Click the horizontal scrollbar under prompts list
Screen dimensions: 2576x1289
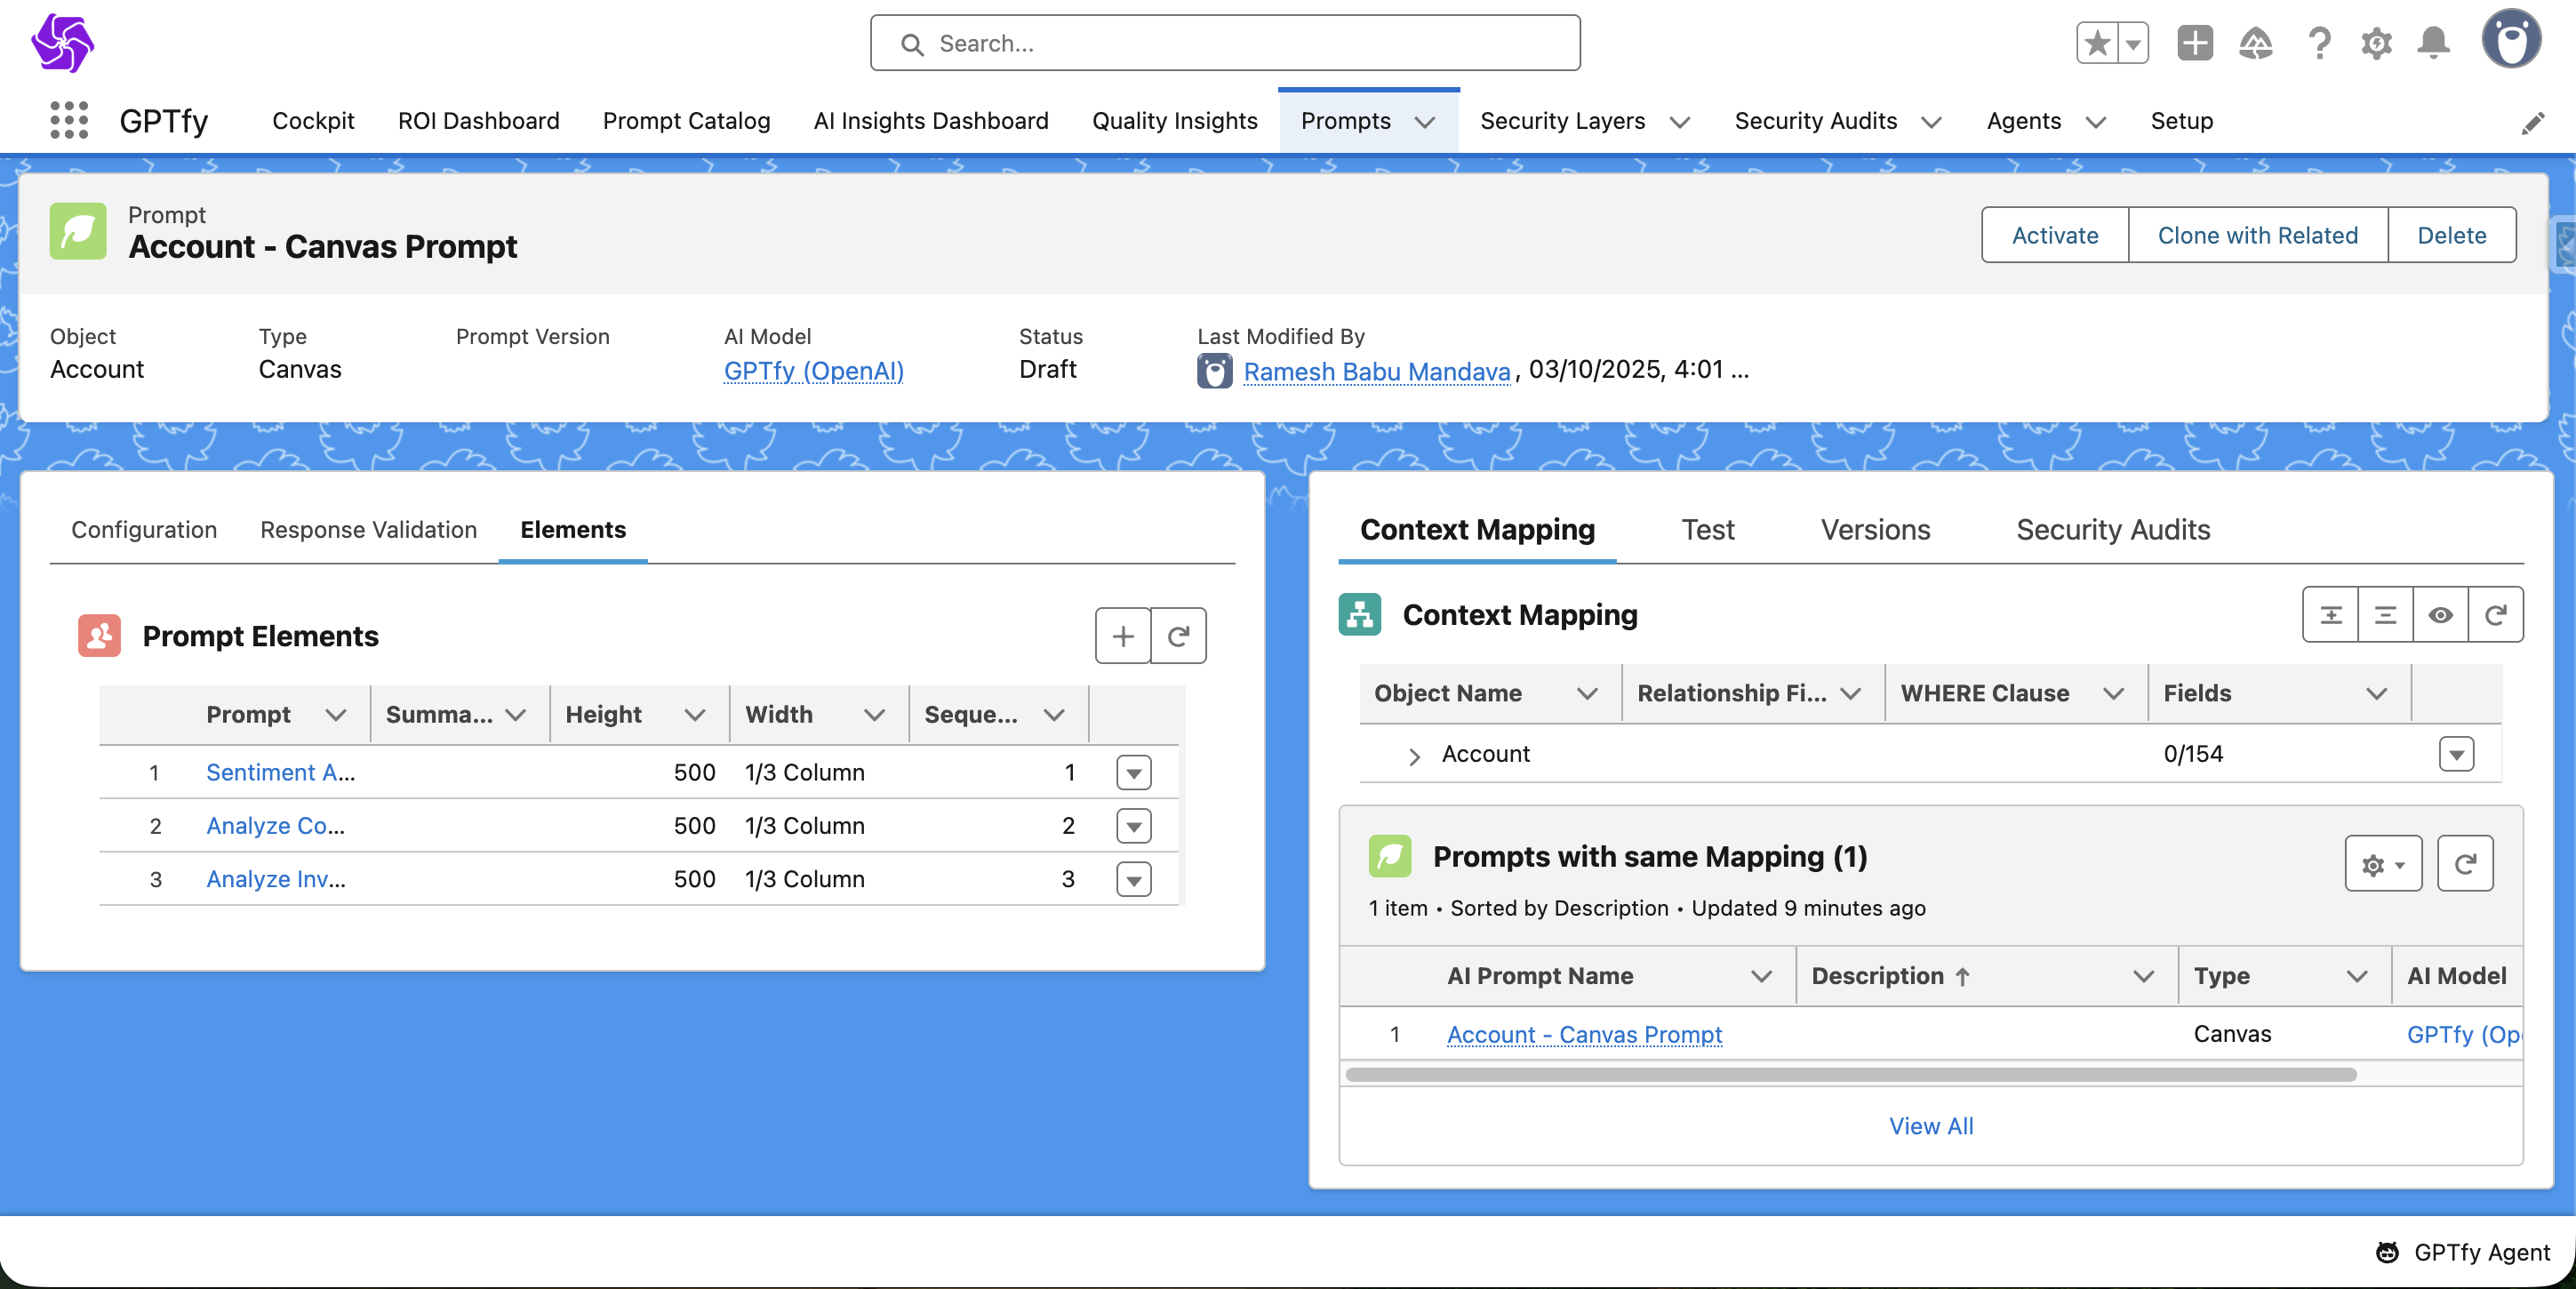pos(1850,1075)
